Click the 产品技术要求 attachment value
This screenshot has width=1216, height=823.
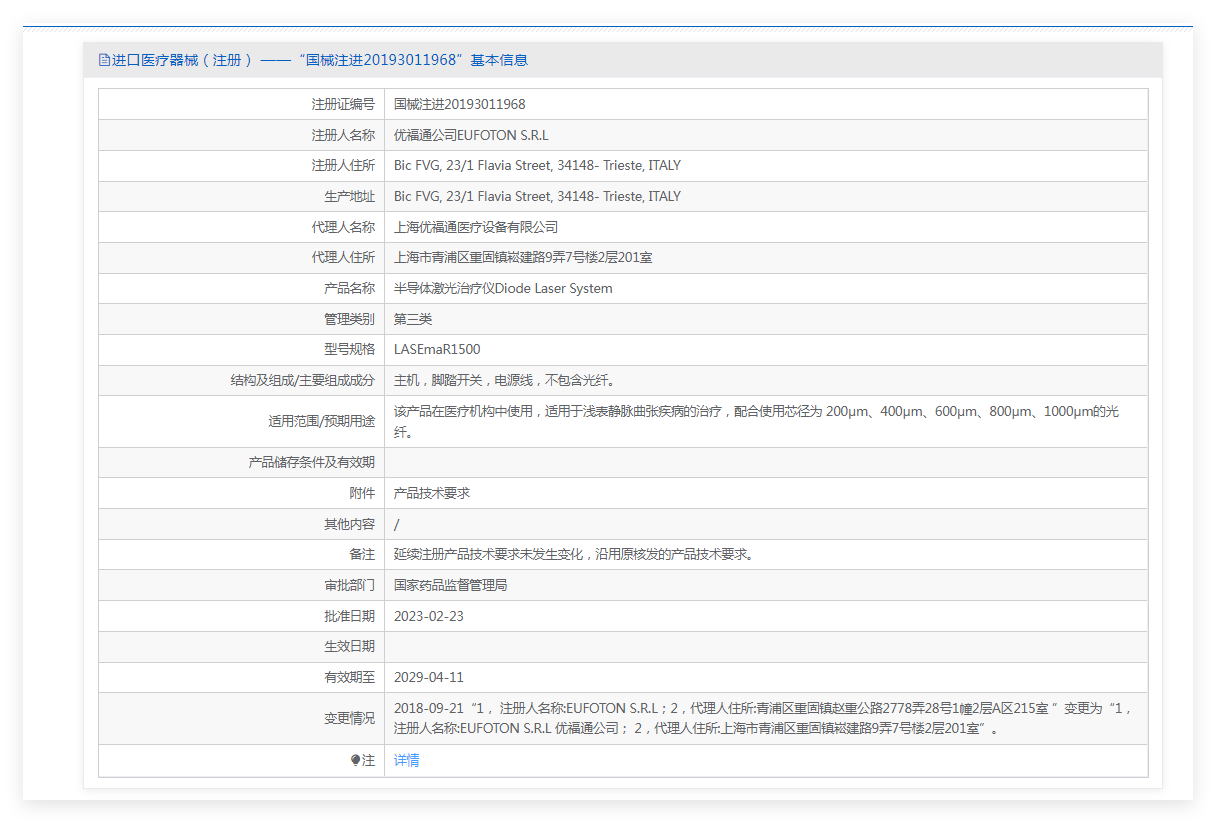coord(432,494)
